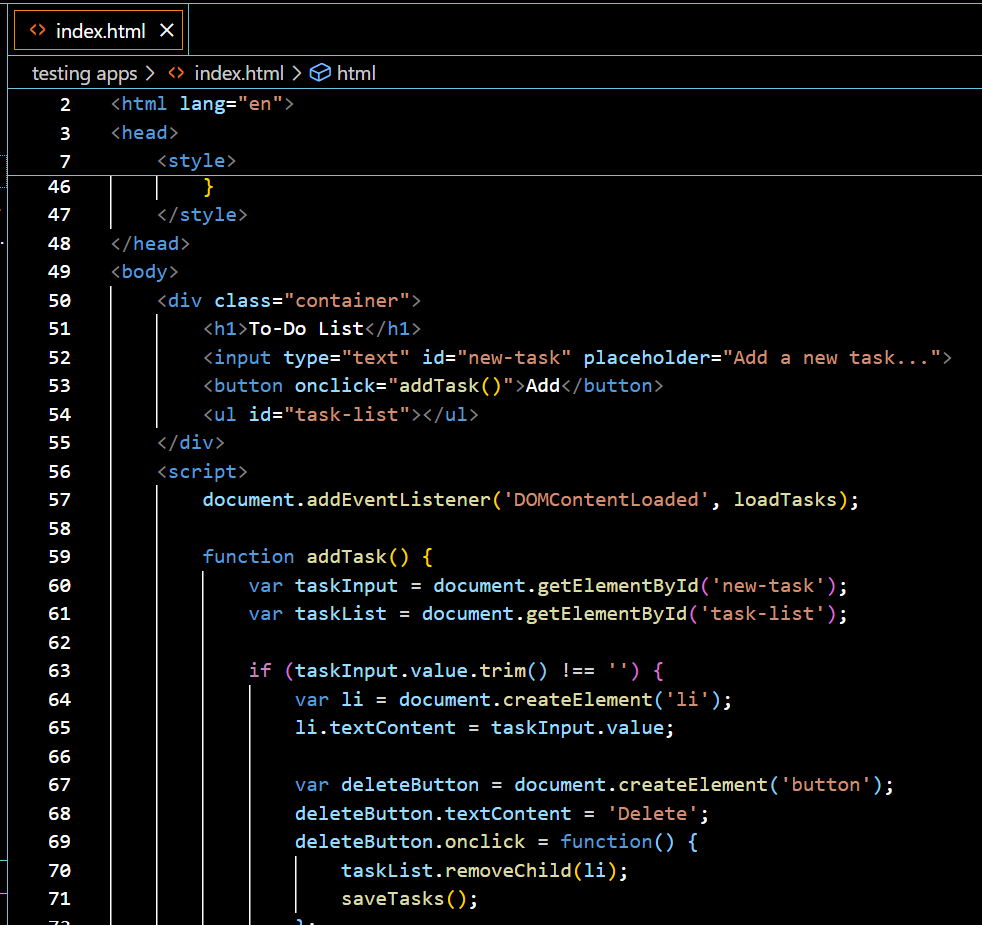Image resolution: width=982 pixels, height=925 pixels.
Task: Open the html symbol breadcrumb
Action: (356, 73)
